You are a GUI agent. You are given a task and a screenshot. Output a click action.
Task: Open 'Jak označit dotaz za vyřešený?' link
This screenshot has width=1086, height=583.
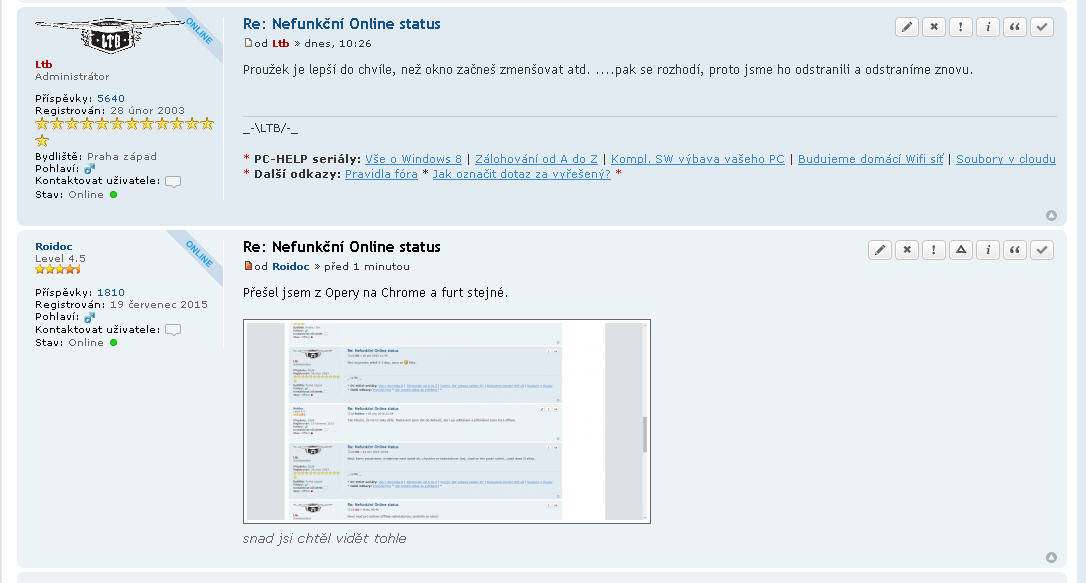coord(521,174)
